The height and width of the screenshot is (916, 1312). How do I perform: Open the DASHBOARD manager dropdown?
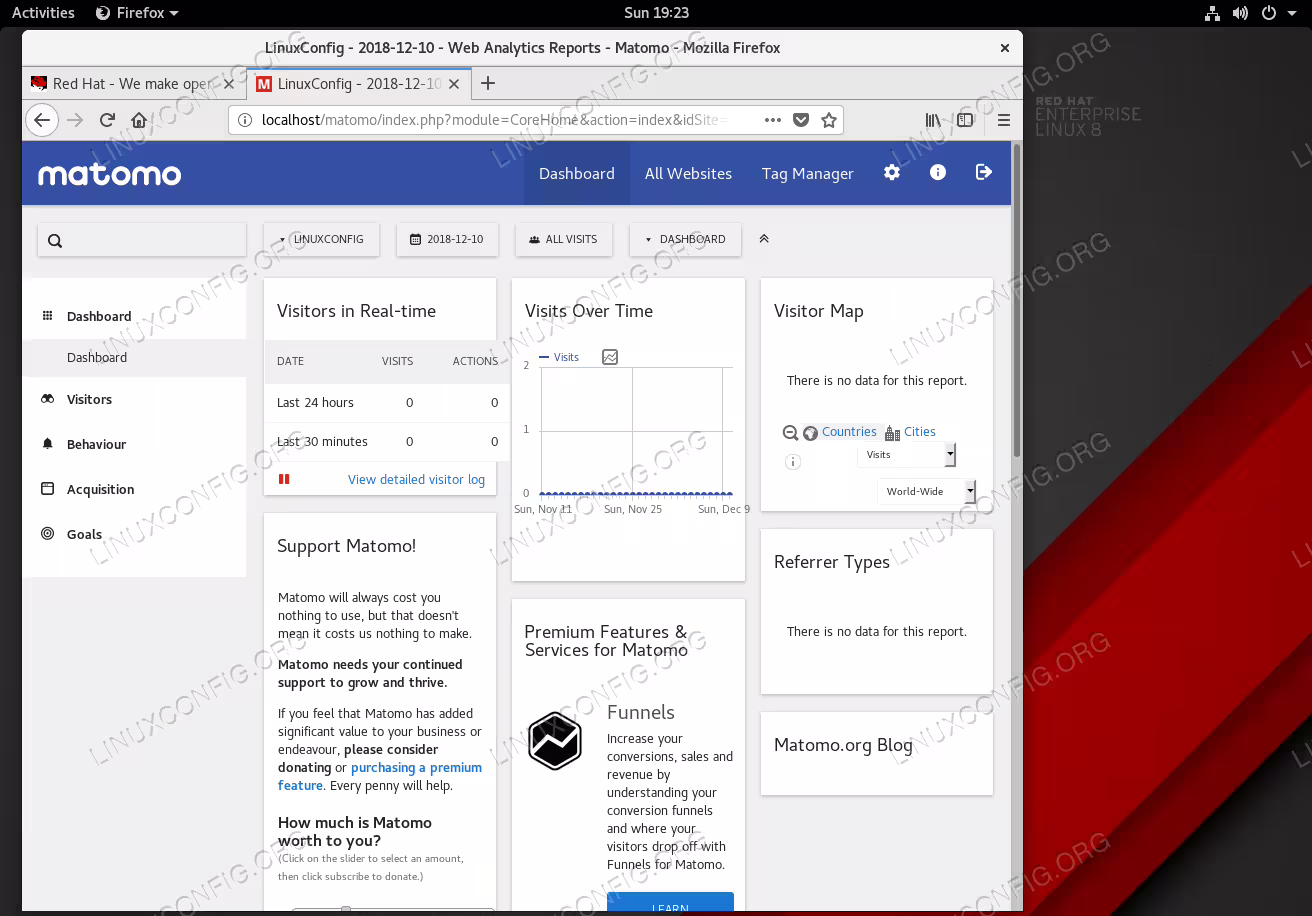[x=685, y=240]
